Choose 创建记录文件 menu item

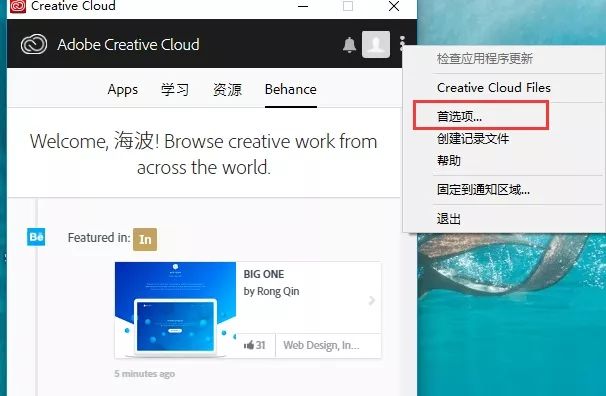(x=473, y=138)
